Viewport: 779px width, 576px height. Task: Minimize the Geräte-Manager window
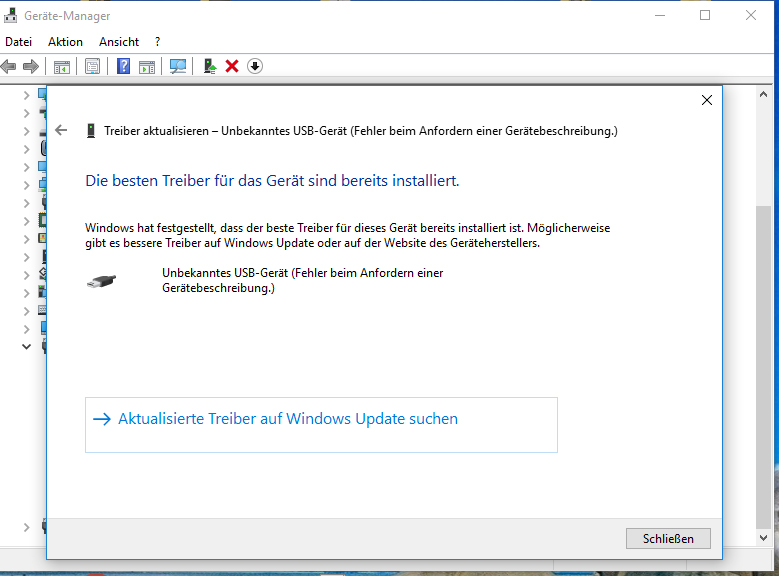click(660, 15)
